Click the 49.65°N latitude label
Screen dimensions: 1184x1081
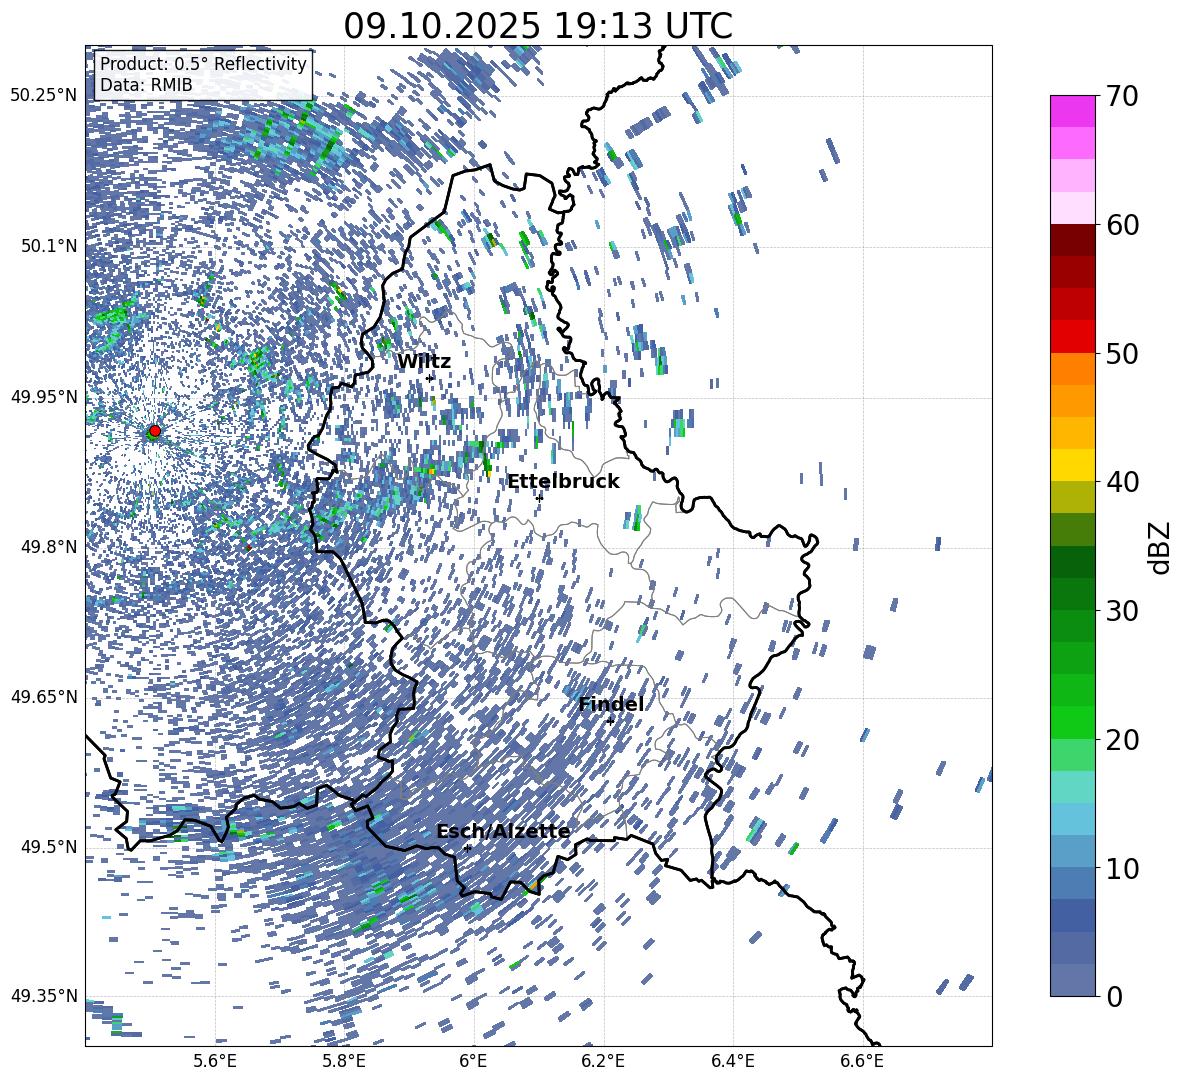44,697
